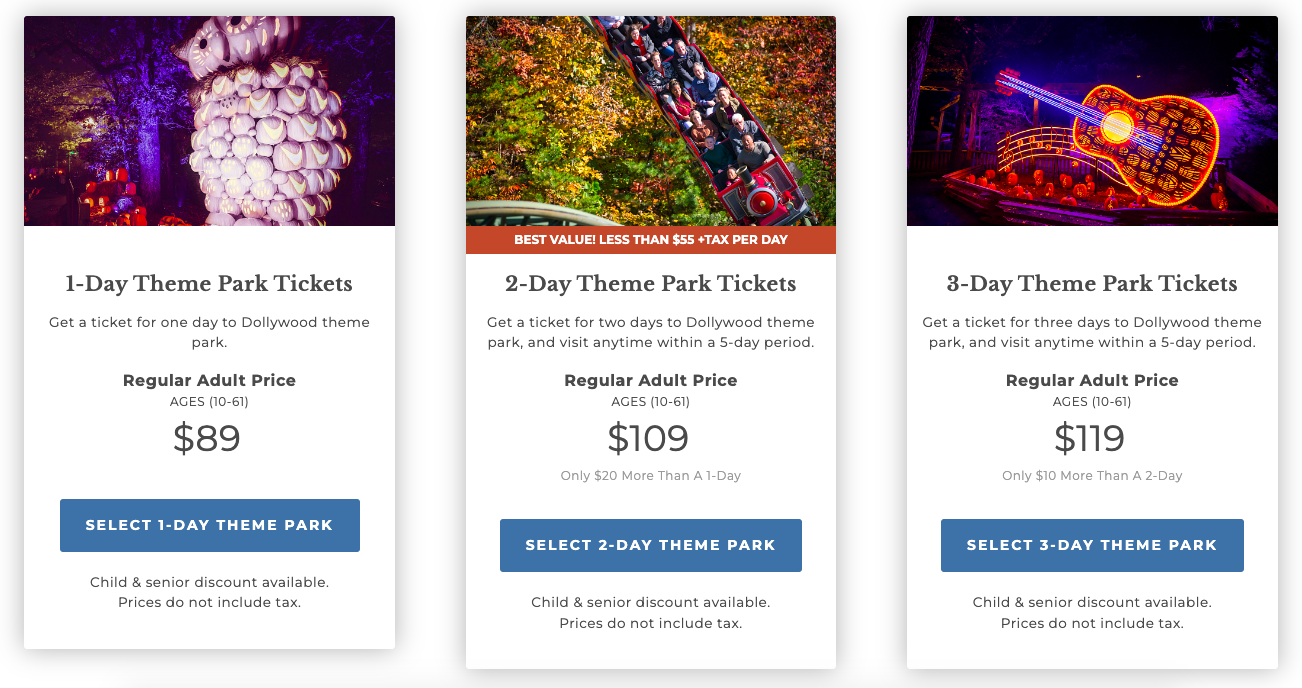
Task: Select the 2-Day Theme Park Tickets heading
Action: pos(650,284)
